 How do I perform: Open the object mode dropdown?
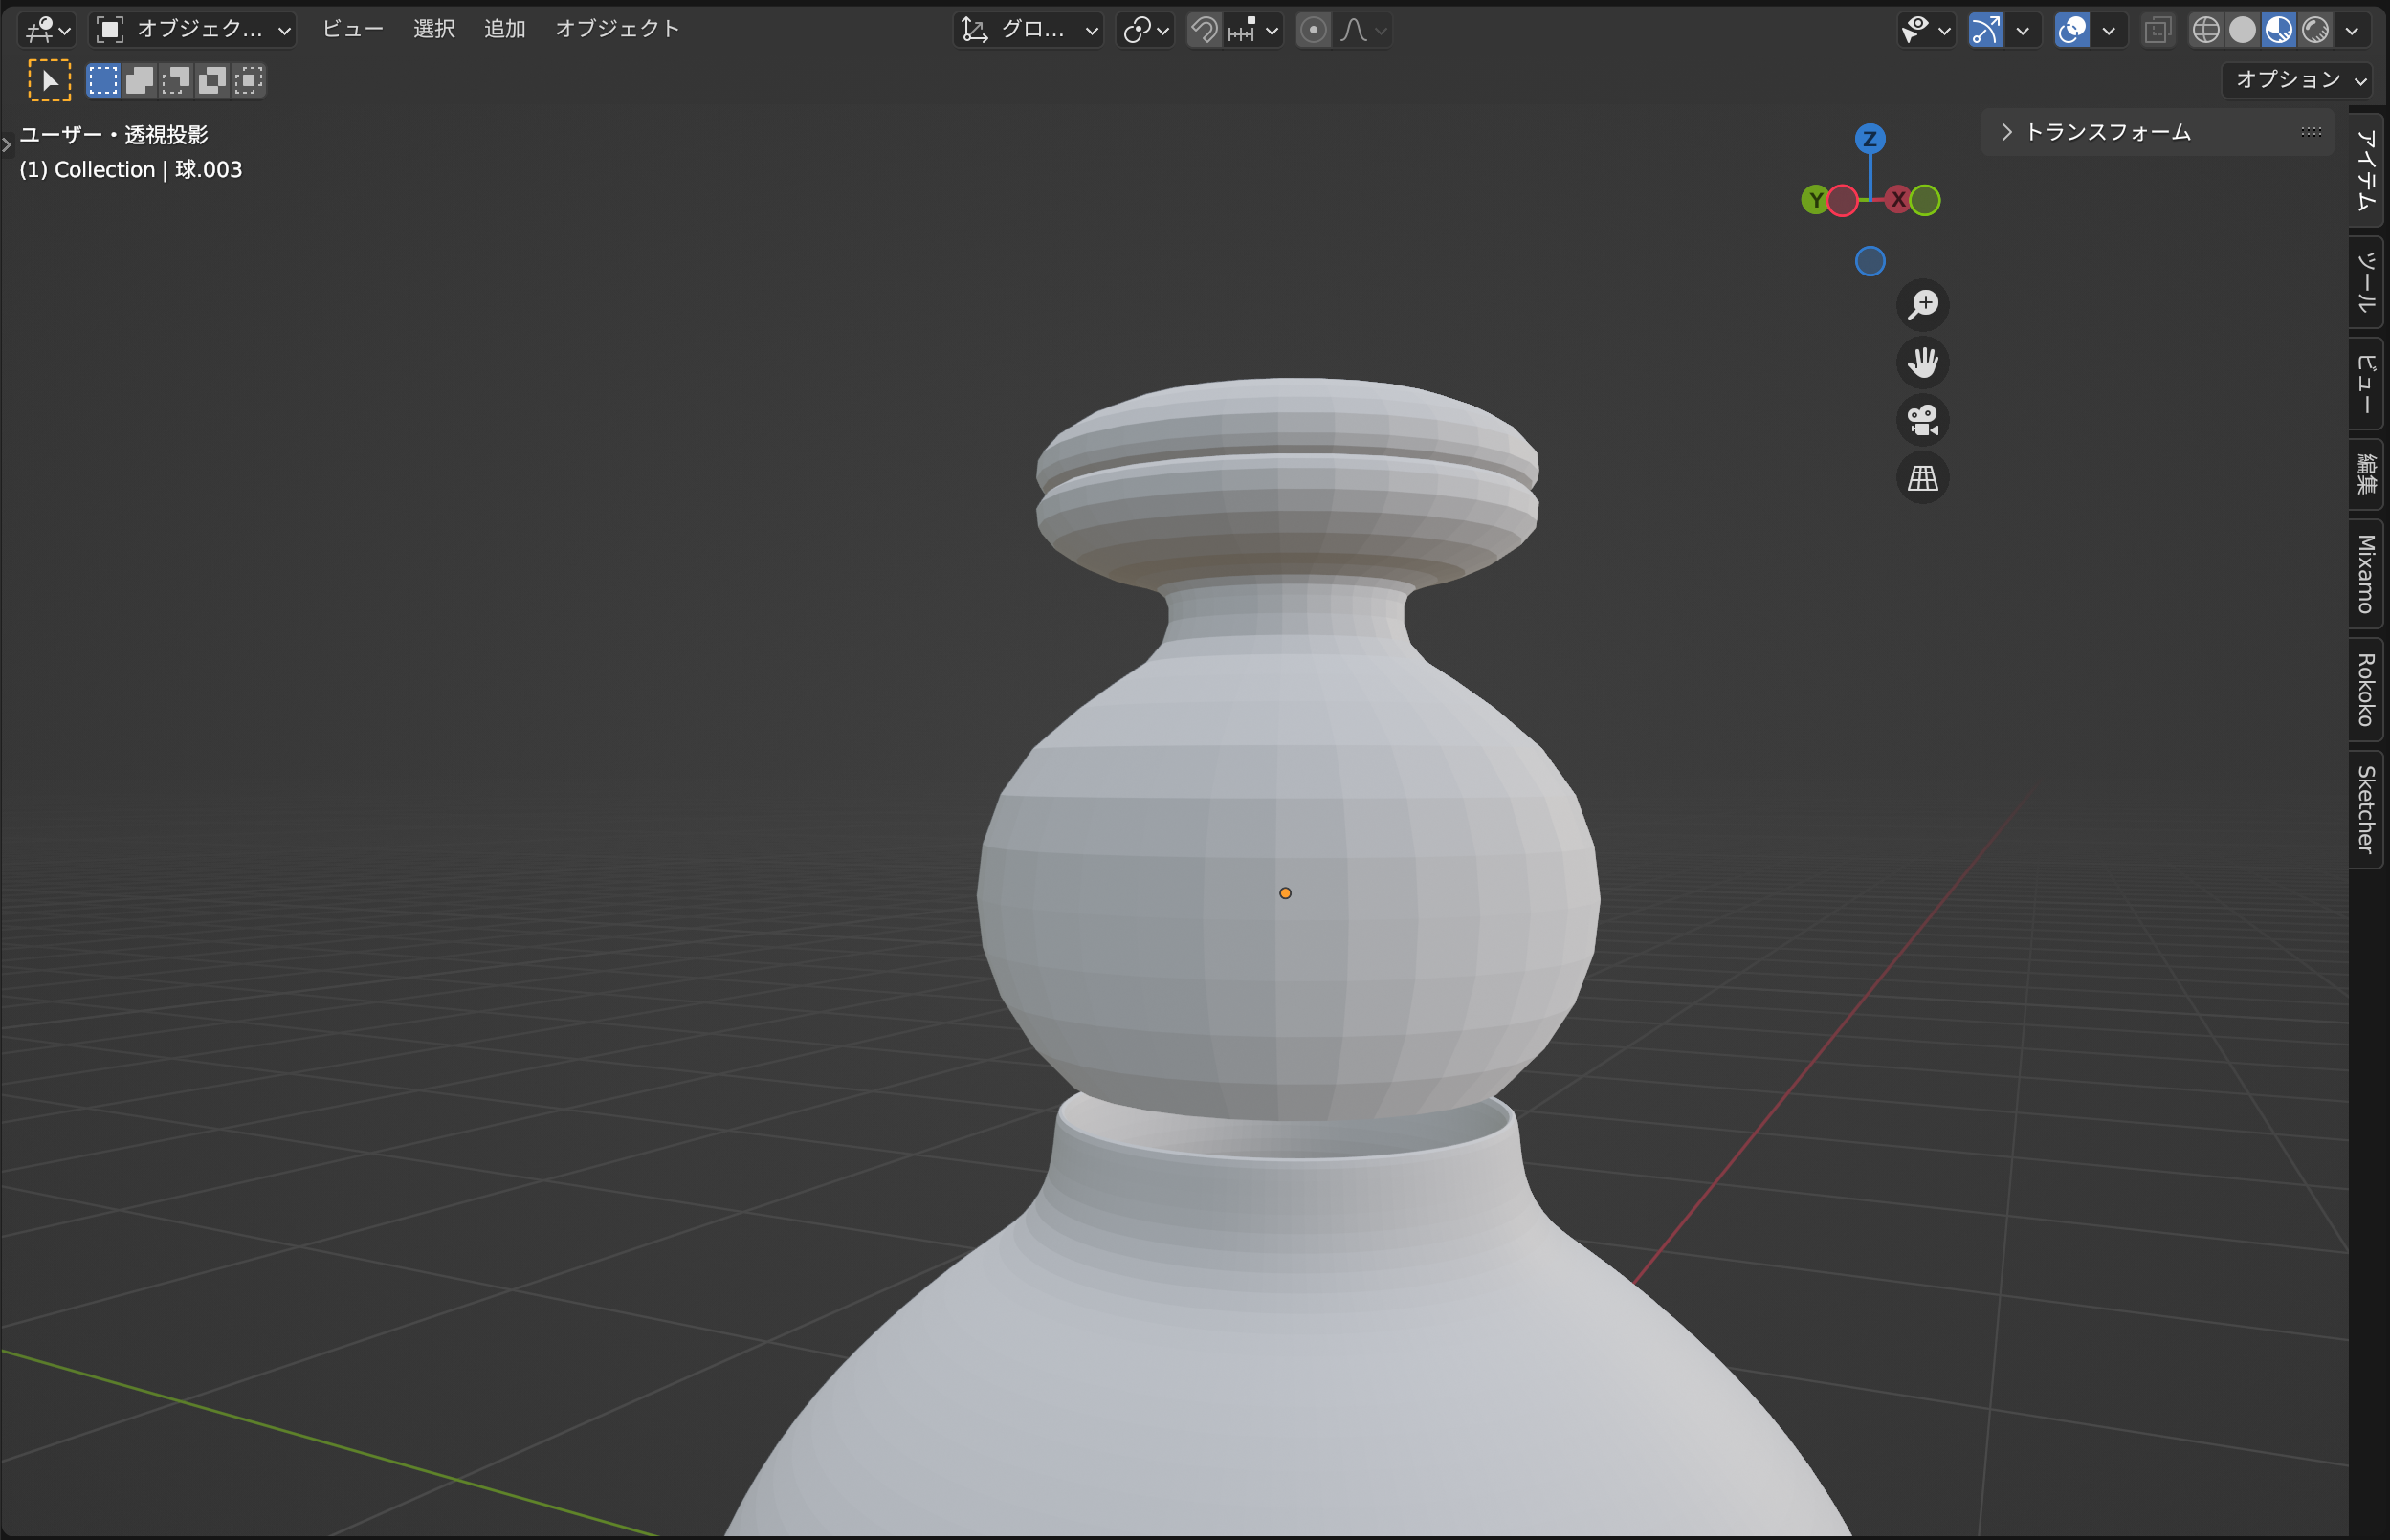193,30
